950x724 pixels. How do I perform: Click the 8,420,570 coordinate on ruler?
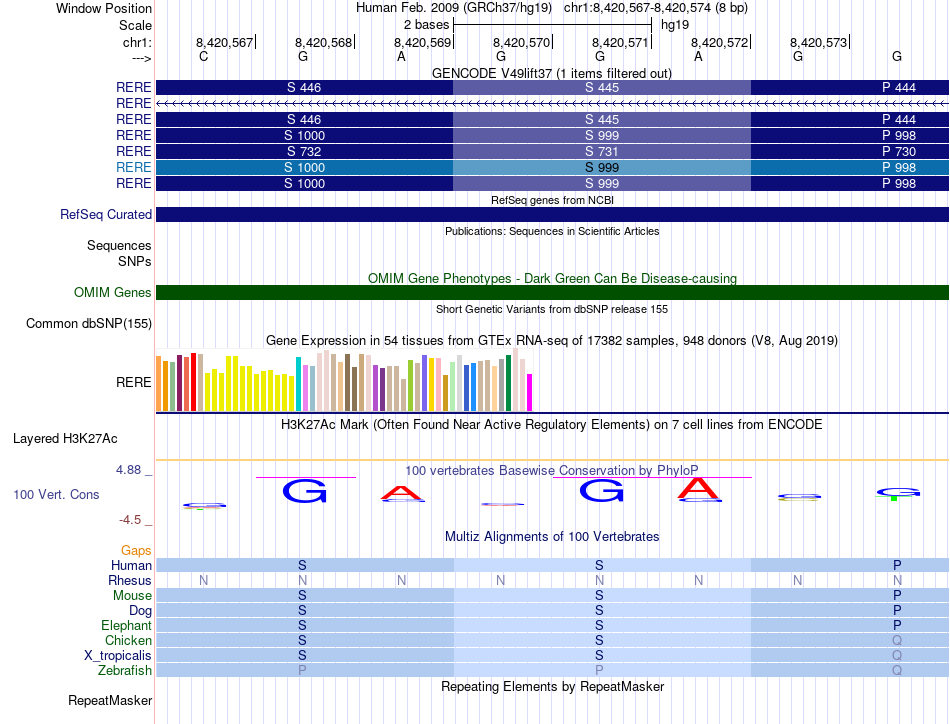click(x=521, y=42)
